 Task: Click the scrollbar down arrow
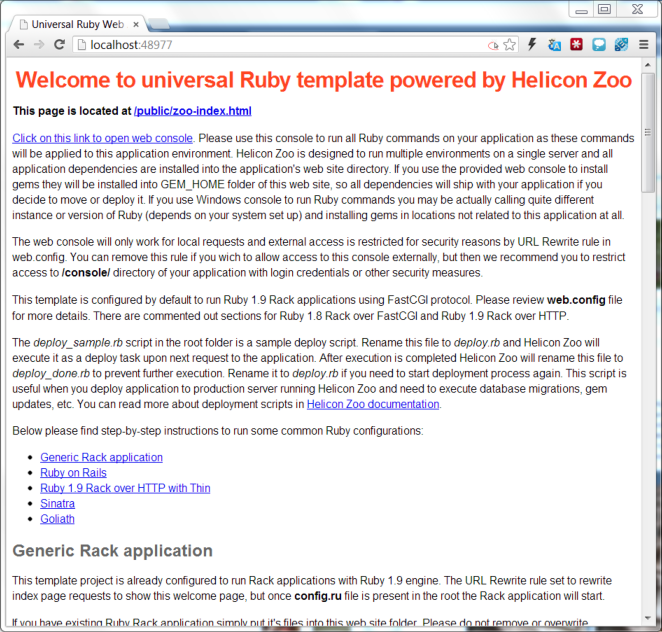pyautogui.click(x=649, y=617)
